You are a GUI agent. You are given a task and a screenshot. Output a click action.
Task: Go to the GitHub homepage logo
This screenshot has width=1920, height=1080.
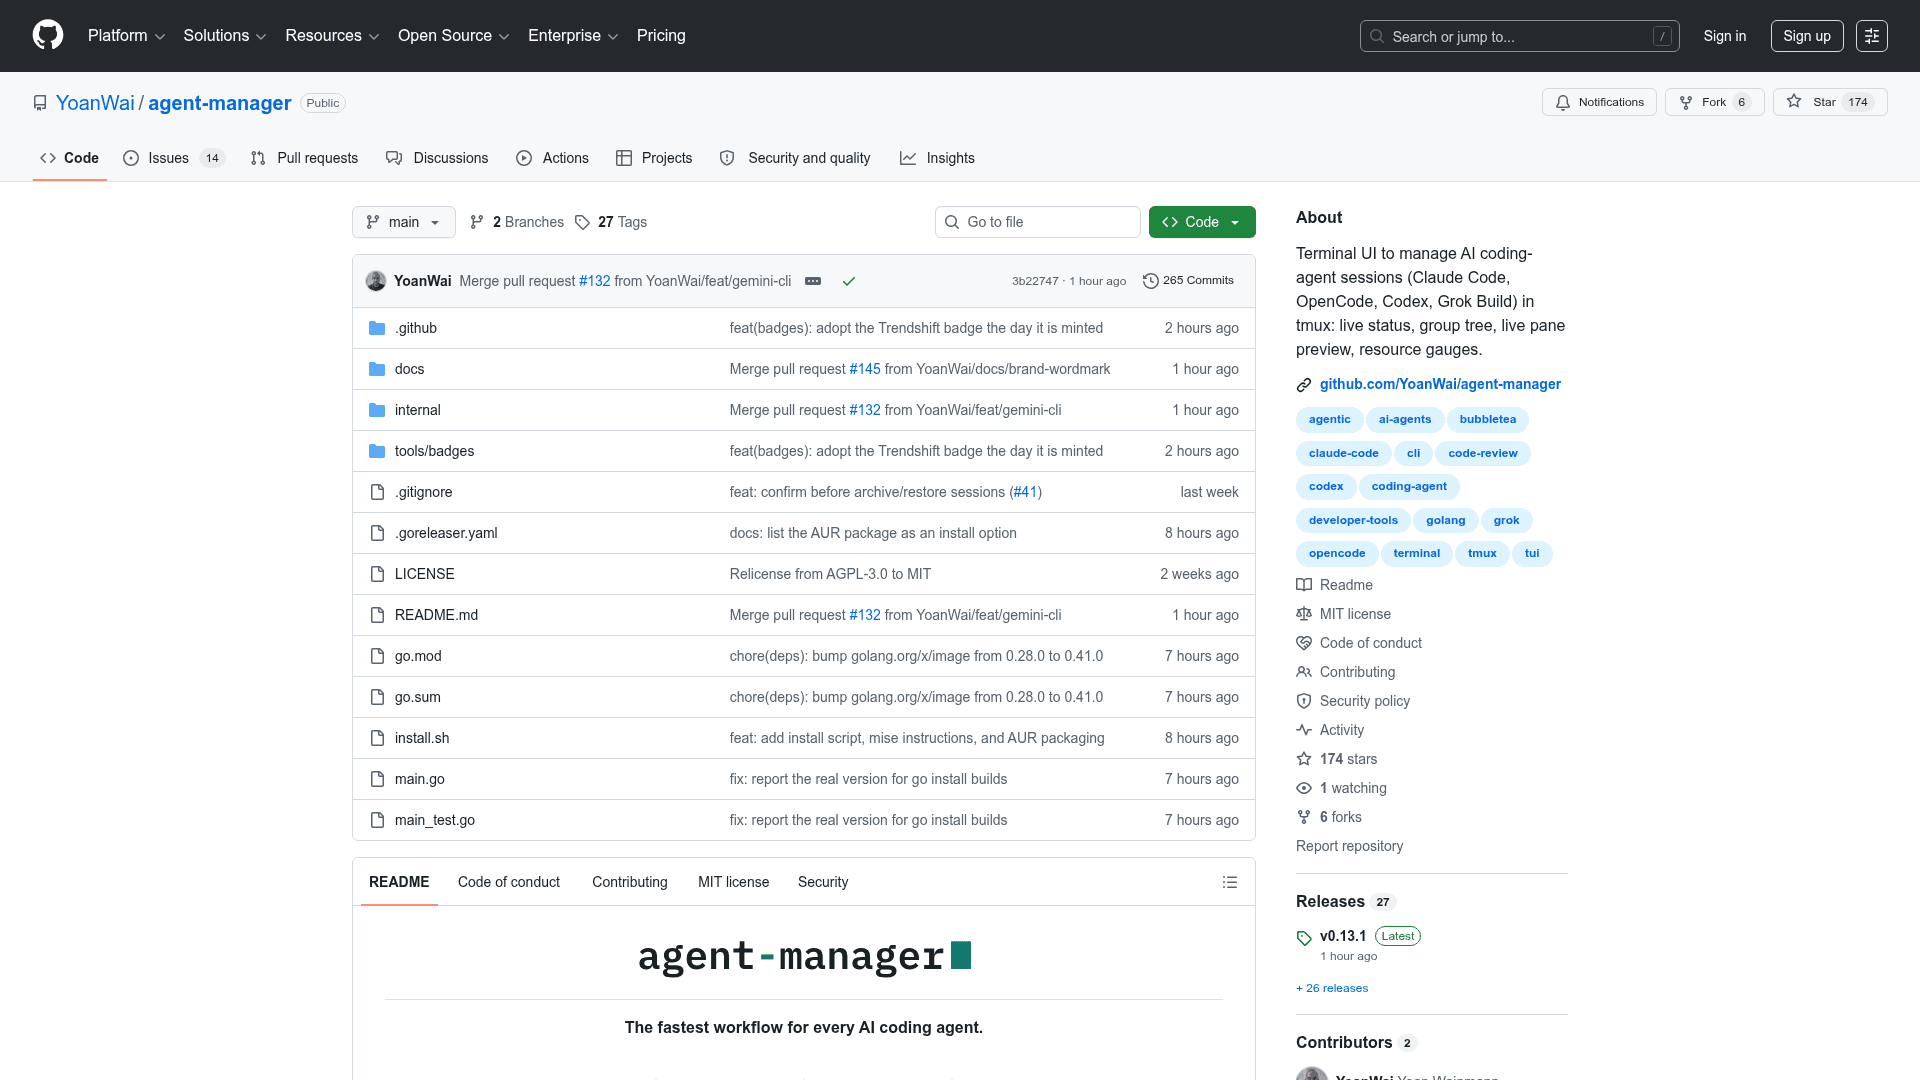(x=48, y=35)
